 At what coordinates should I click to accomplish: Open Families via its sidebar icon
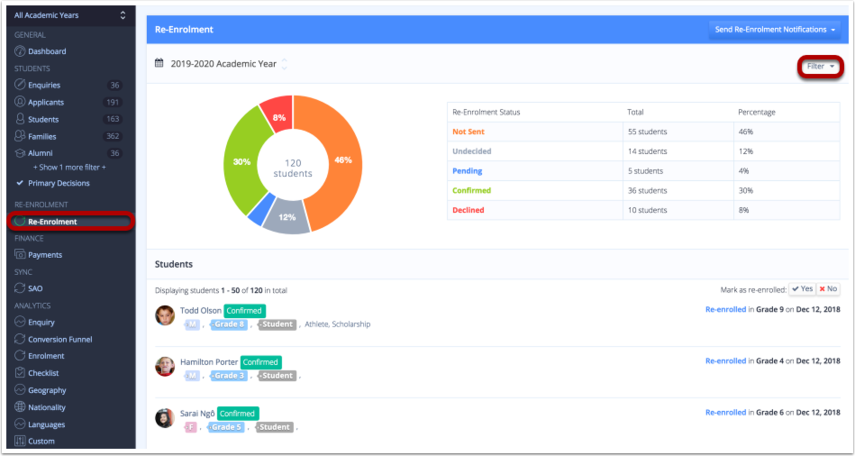point(19,136)
